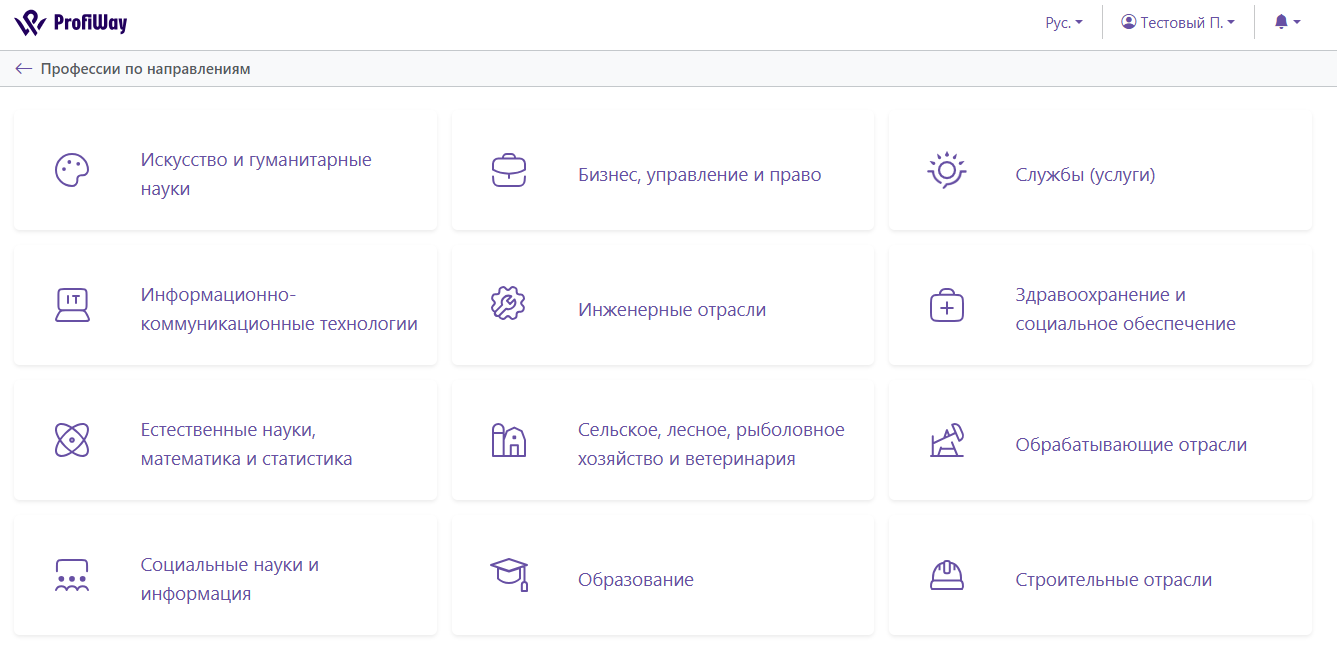Open the Рус. language dropdown

click(x=1064, y=22)
